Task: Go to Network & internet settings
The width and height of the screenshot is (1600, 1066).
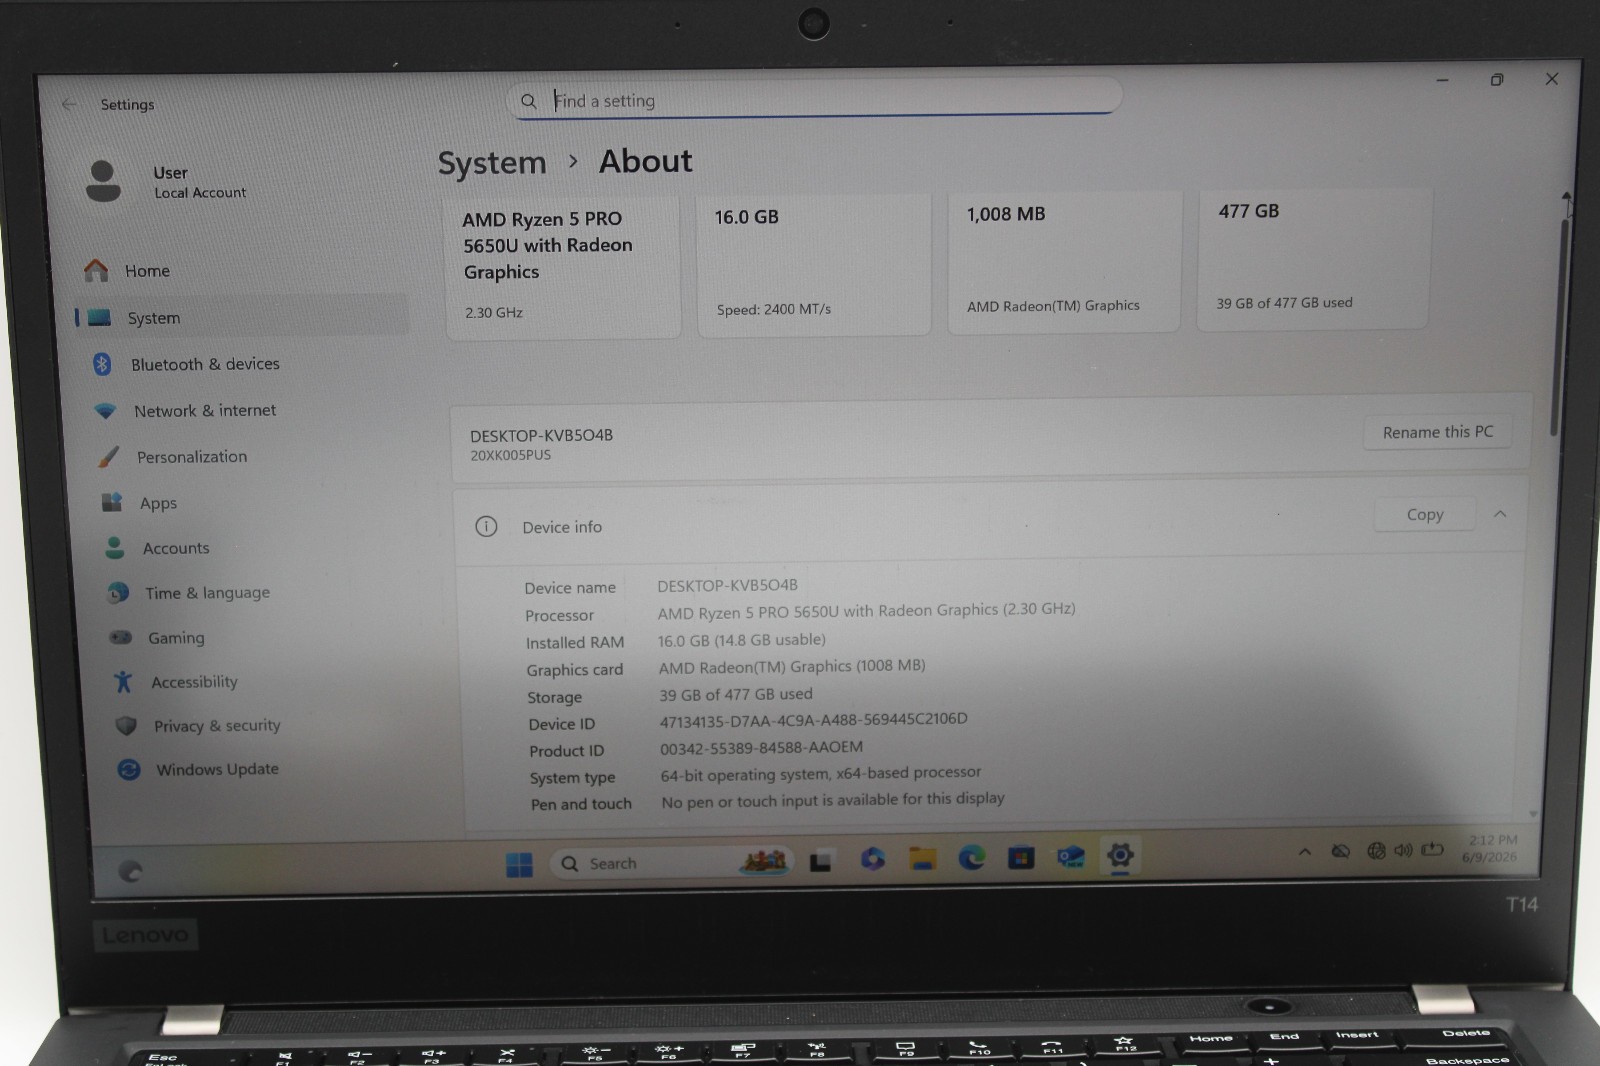Action: [x=204, y=410]
